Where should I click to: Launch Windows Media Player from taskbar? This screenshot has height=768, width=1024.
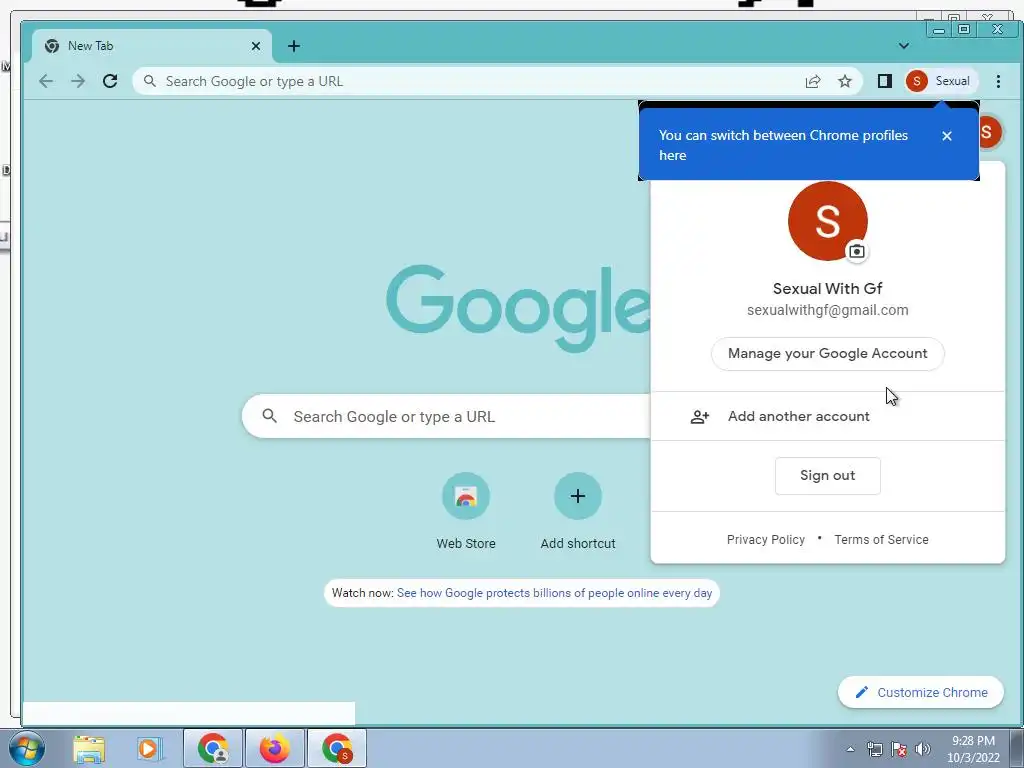[148, 748]
